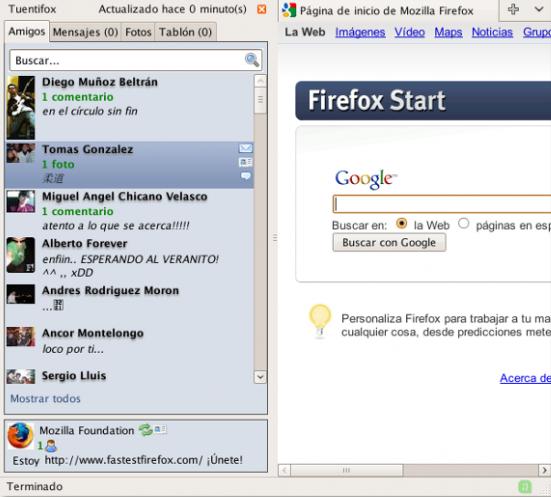The height and width of the screenshot is (497, 551).
Task: Click Diego Muñoz Beltrán's profile thumbnail
Action: [x=21, y=108]
